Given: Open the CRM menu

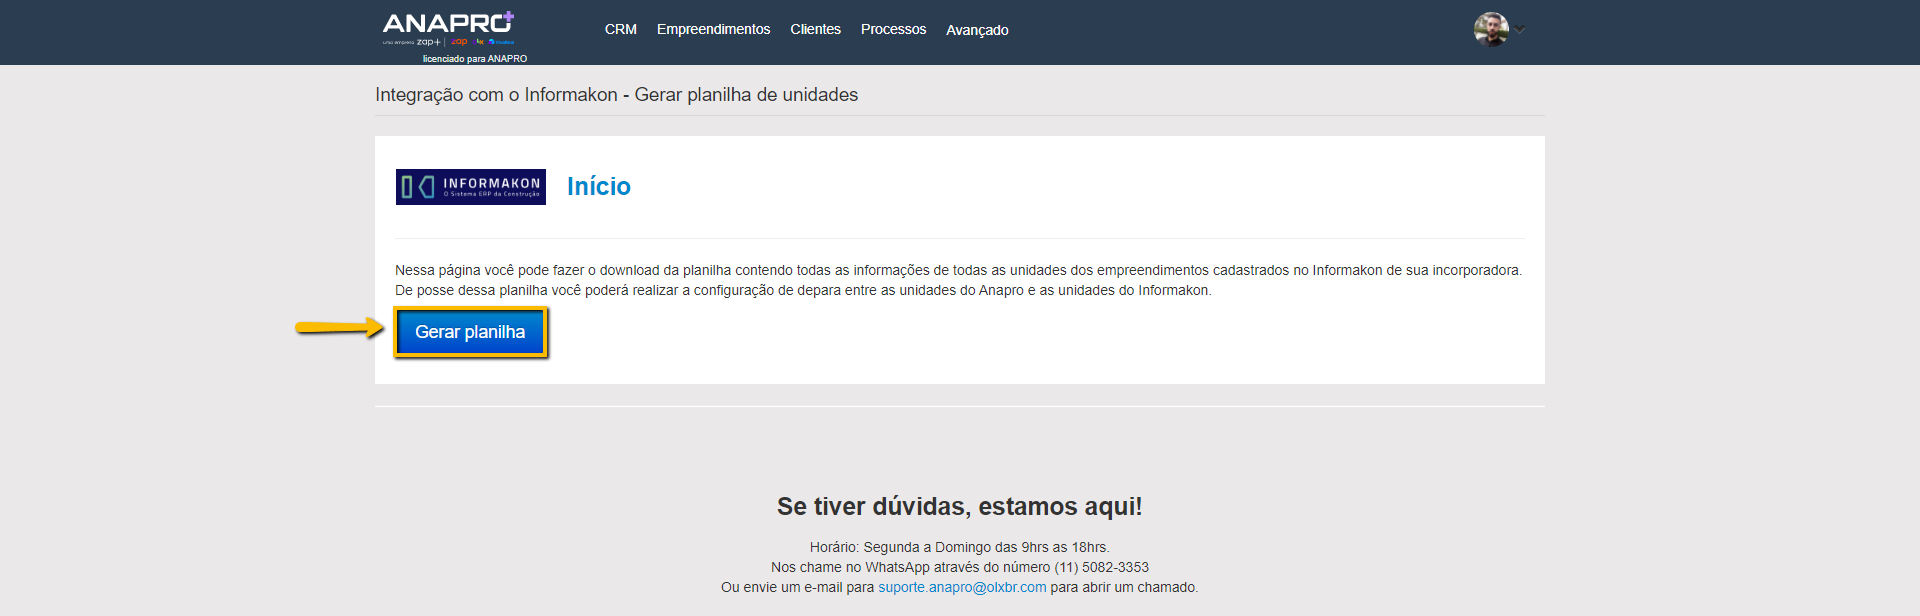Looking at the screenshot, I should point(620,30).
